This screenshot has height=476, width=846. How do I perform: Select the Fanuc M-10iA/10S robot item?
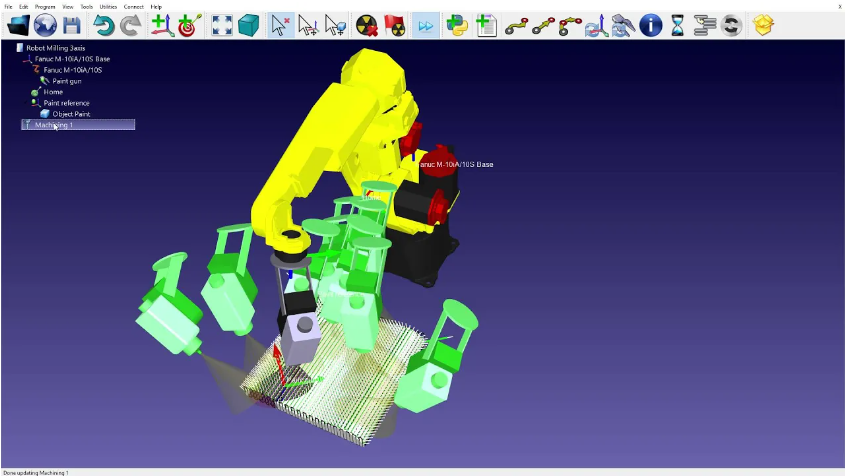[x=73, y=70]
